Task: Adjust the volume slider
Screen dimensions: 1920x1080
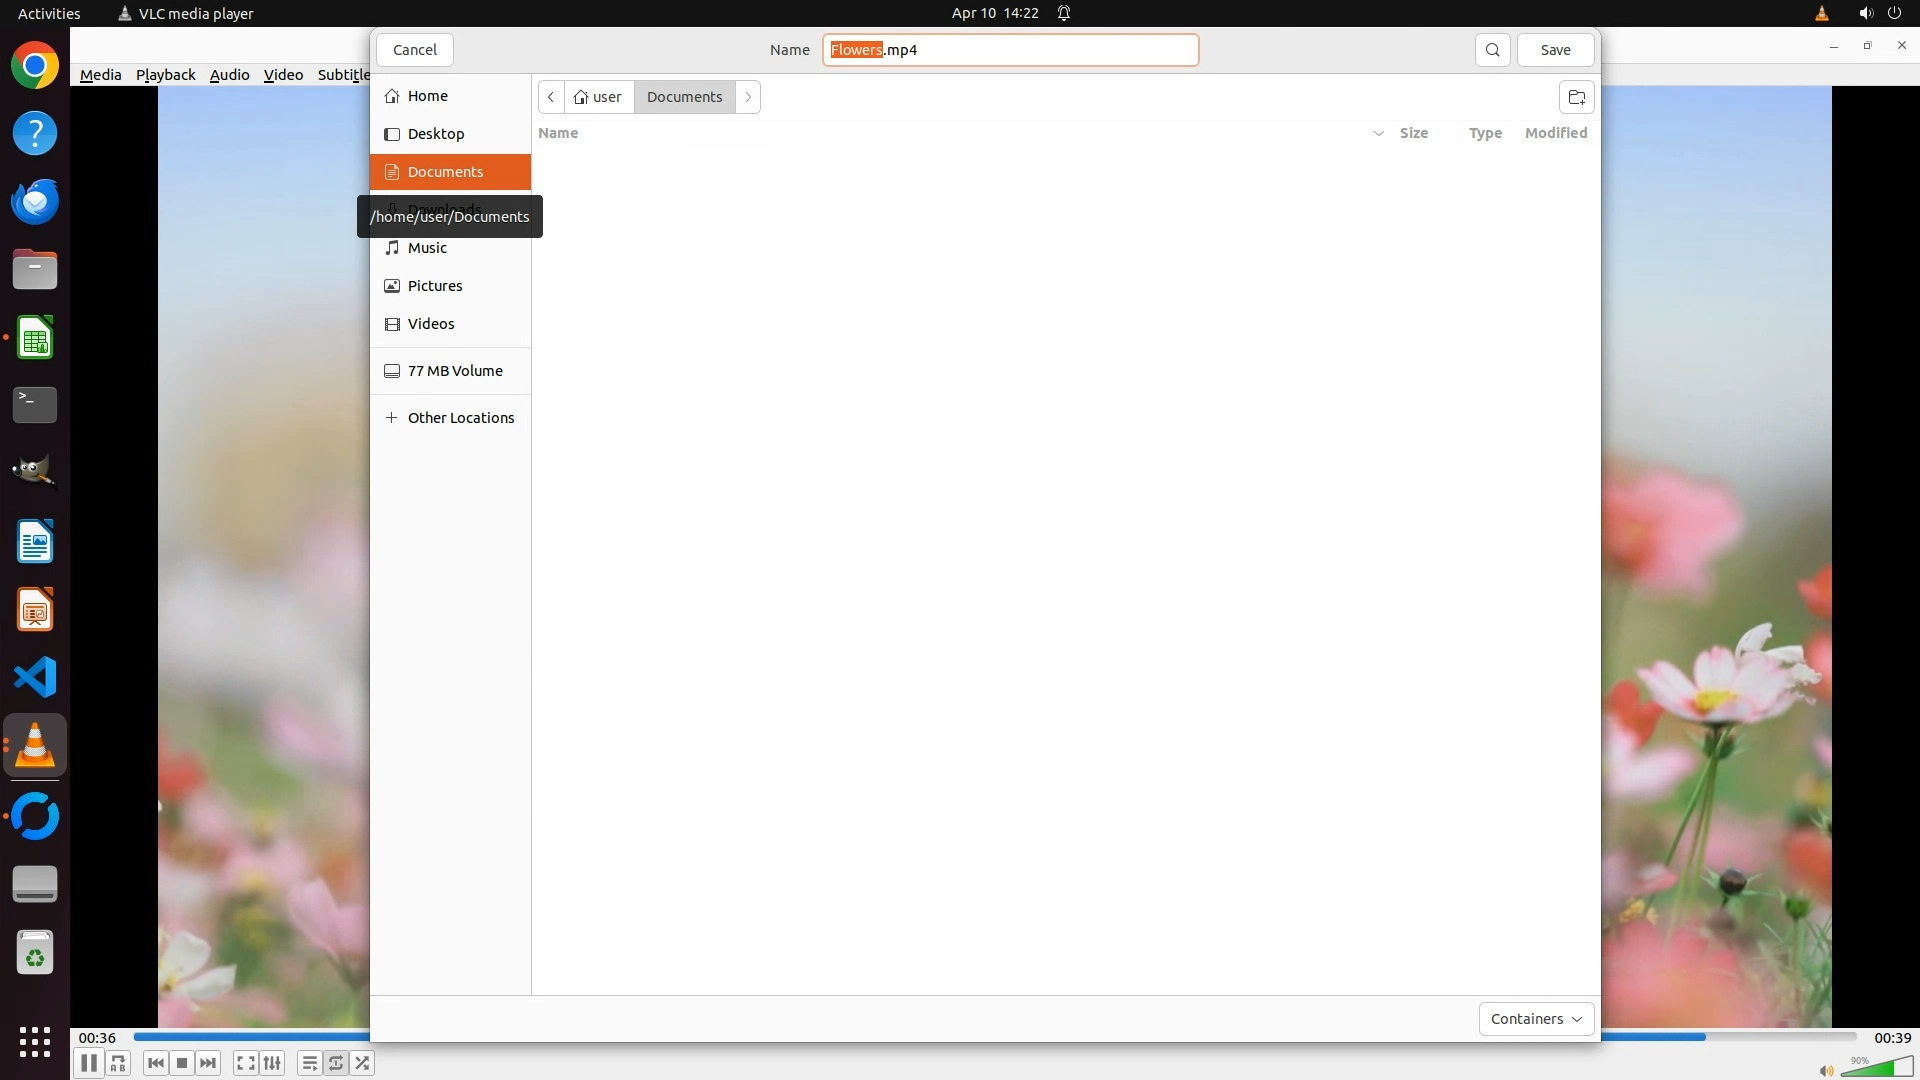Action: tap(1875, 1069)
